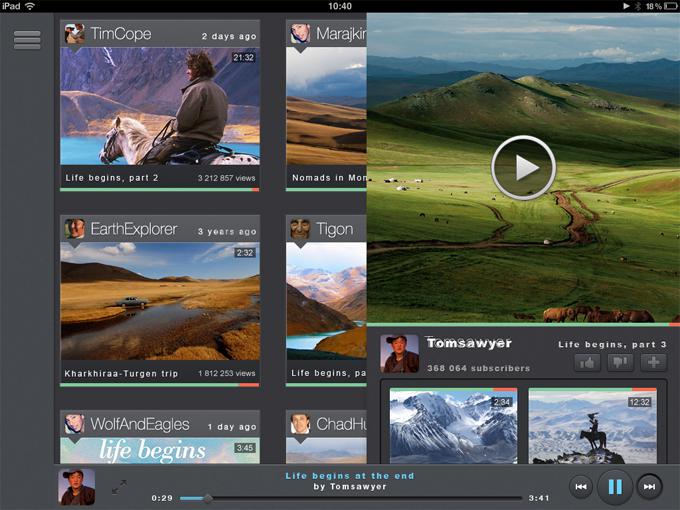Open the hamburger menu
Image resolution: width=680 pixels, height=510 pixels.
click(27, 40)
